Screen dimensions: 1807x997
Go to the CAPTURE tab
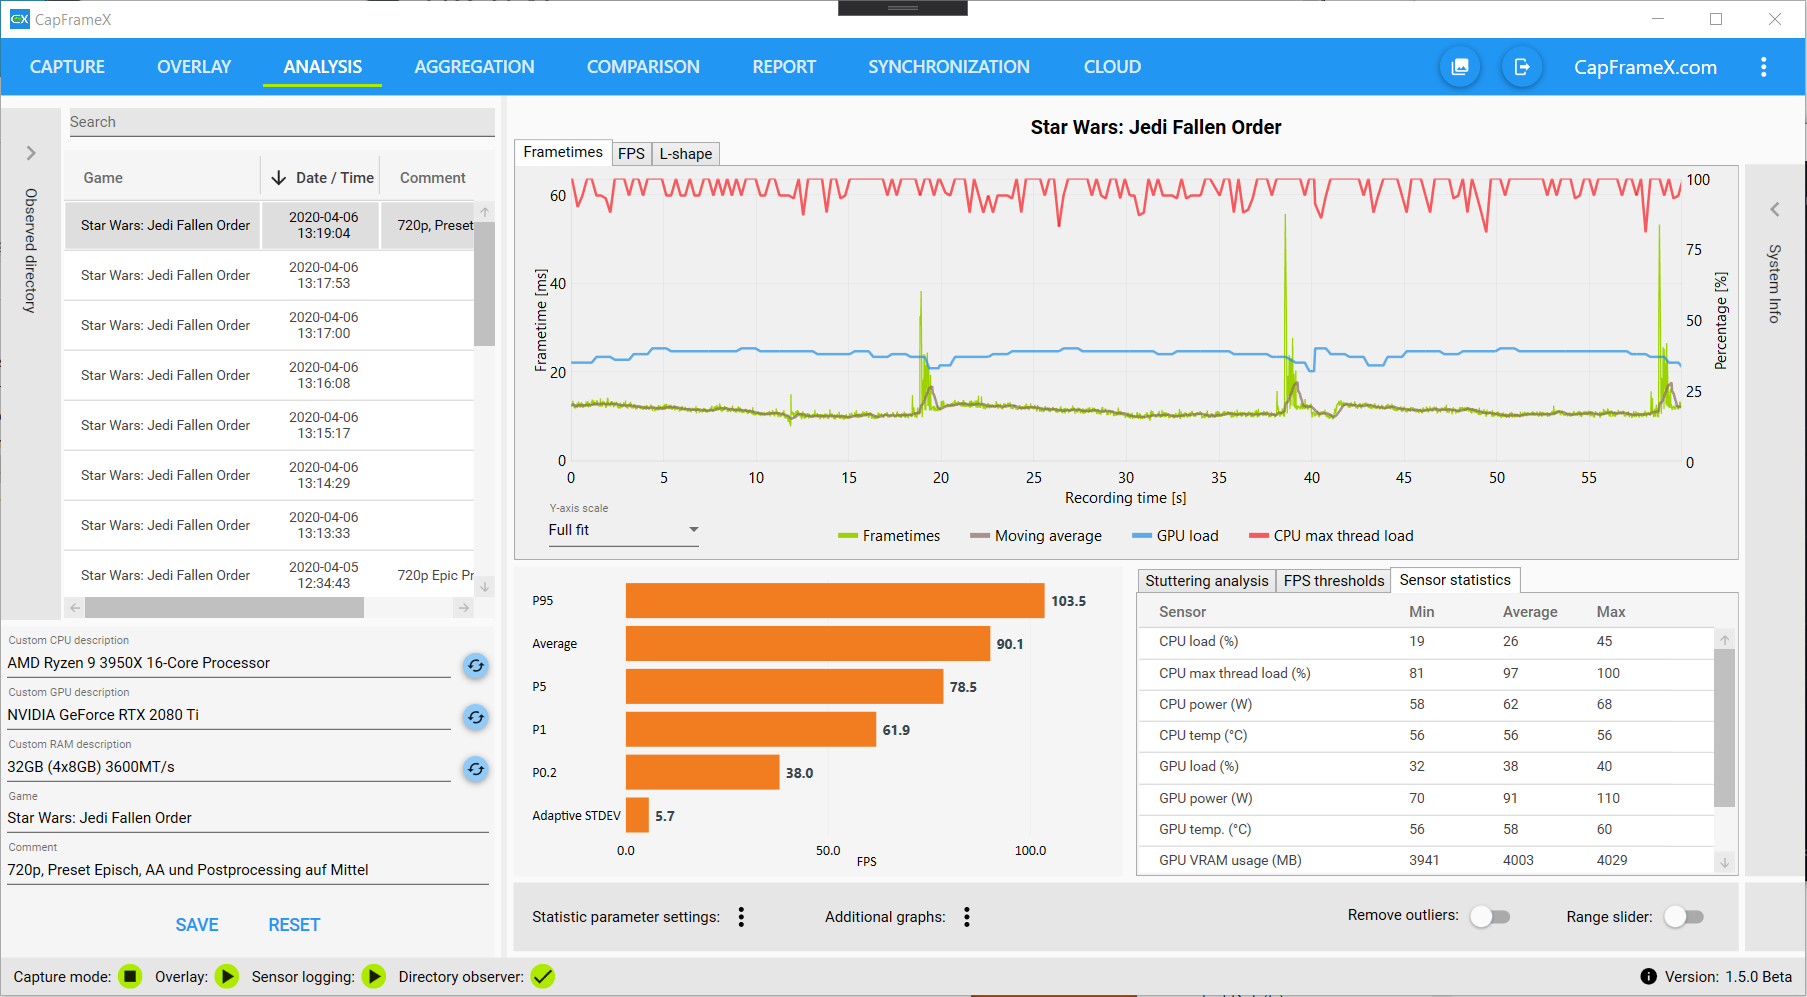(x=67, y=67)
